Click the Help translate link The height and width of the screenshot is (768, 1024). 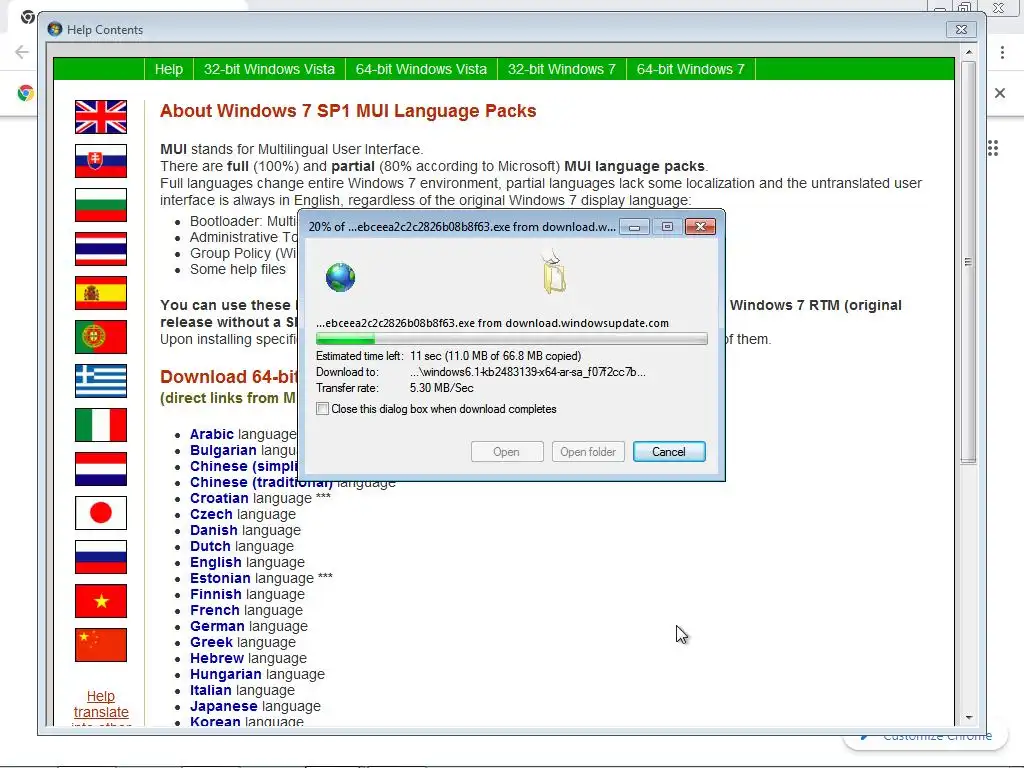coord(101,704)
